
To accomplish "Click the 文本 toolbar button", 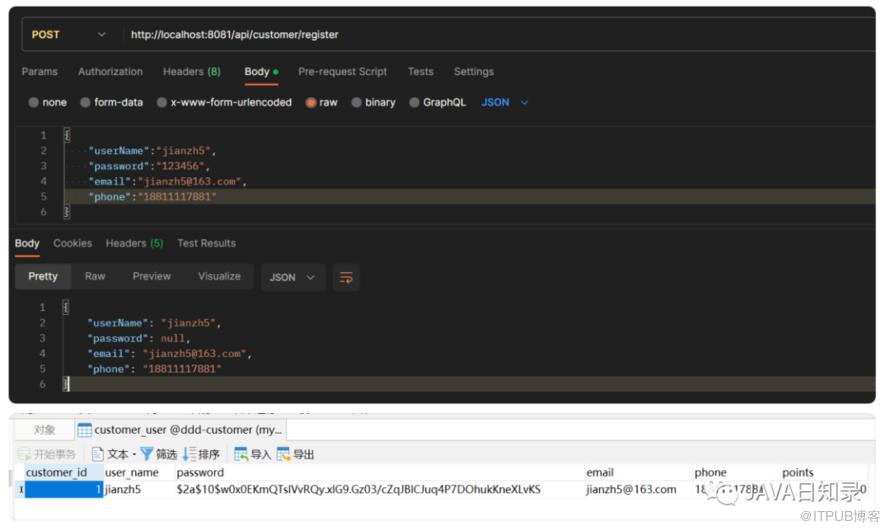I will pos(112,454).
